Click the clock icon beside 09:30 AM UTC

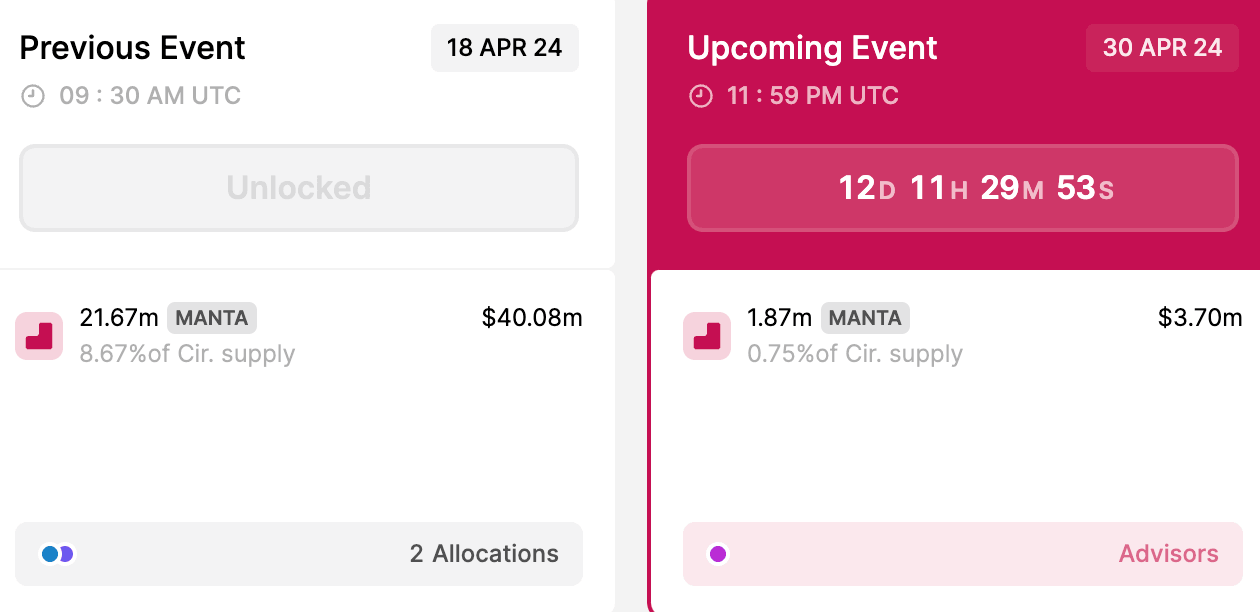33,97
